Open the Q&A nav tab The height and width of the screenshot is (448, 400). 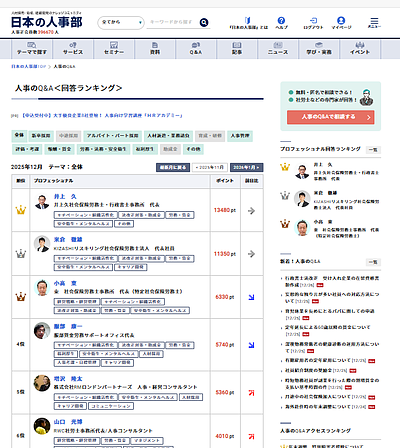(196, 49)
